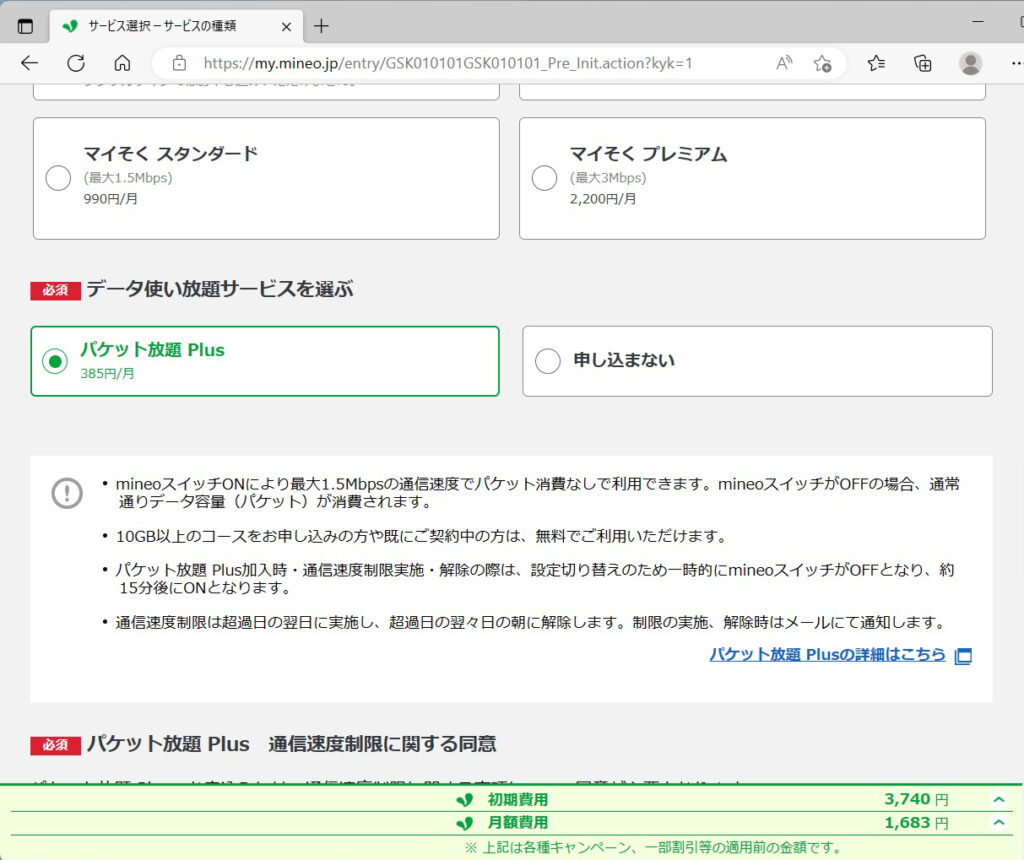Open the Collections panel
This screenshot has width=1024, height=860.
[x=923, y=63]
